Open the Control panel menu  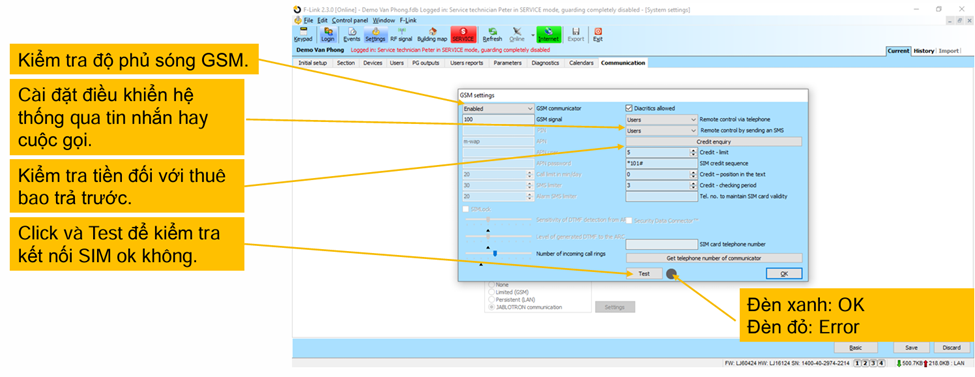tap(349, 20)
